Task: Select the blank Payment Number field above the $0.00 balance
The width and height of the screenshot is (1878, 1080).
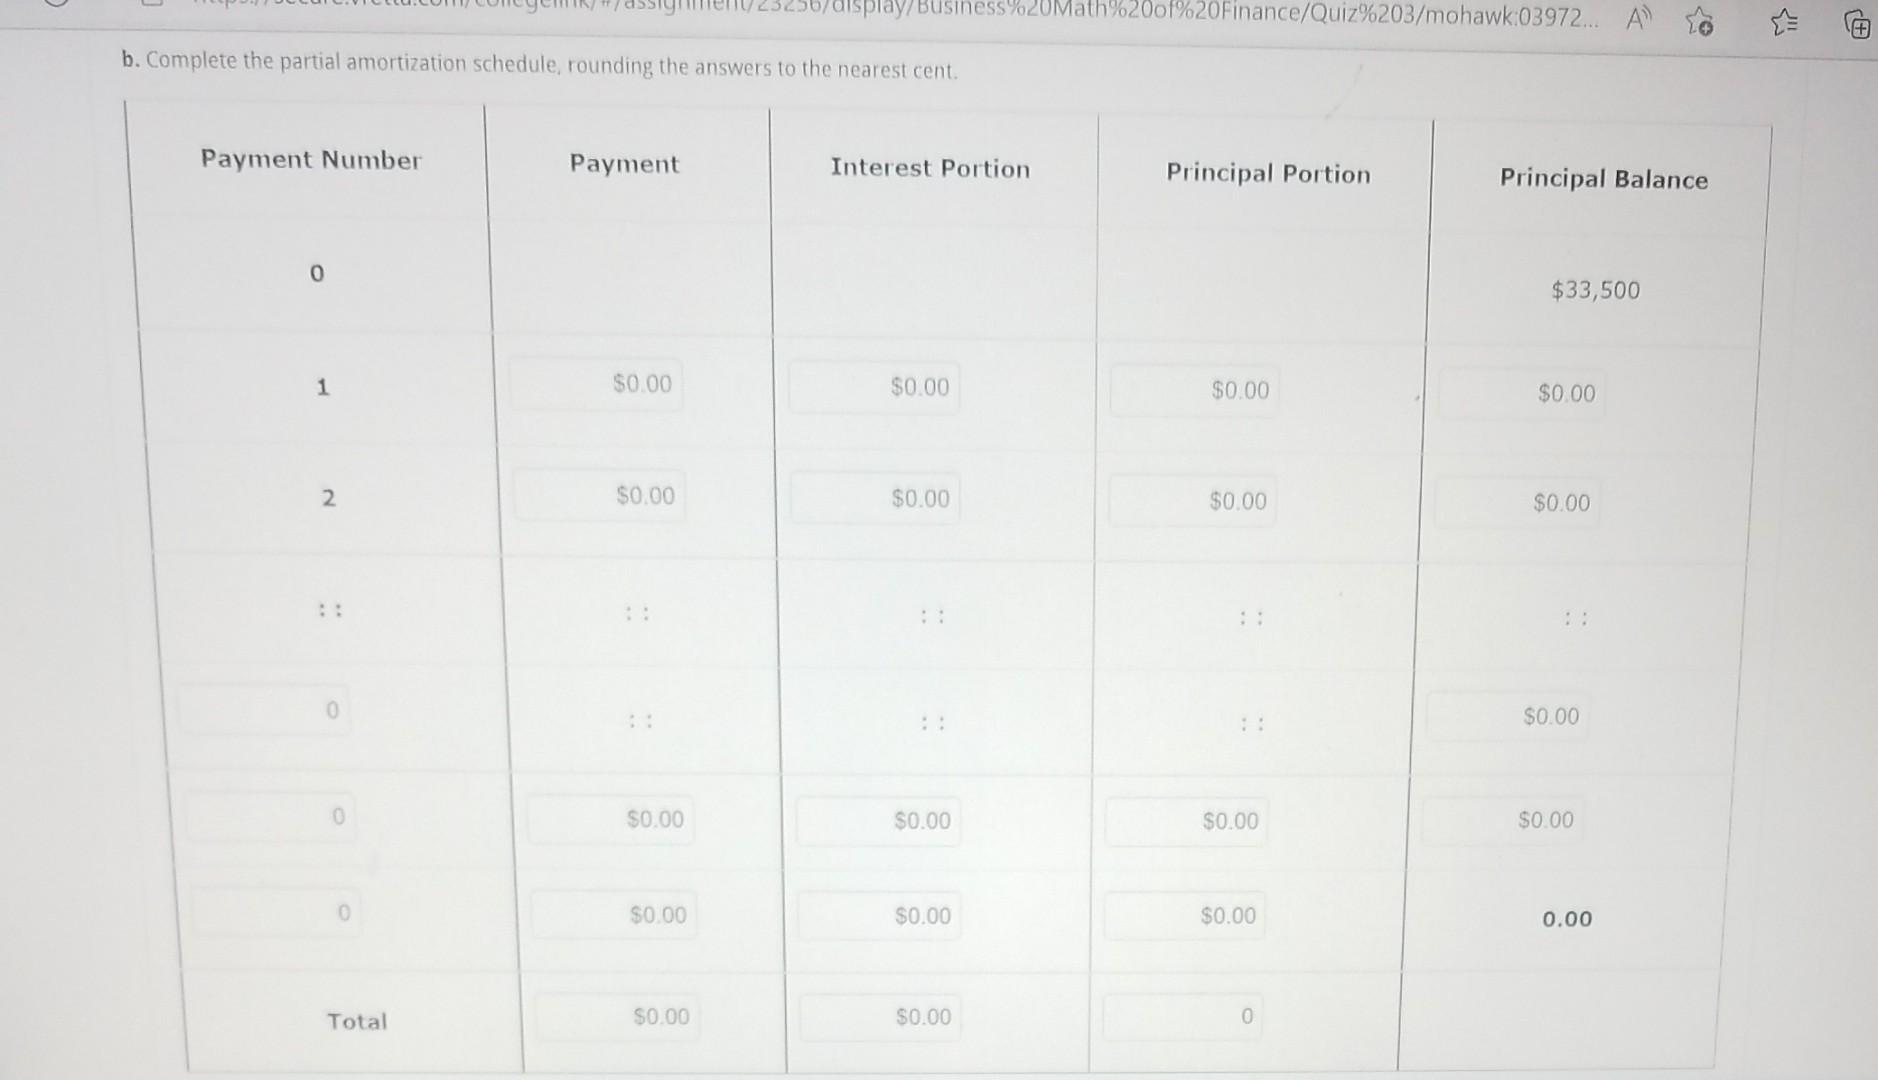Action: coord(264,709)
